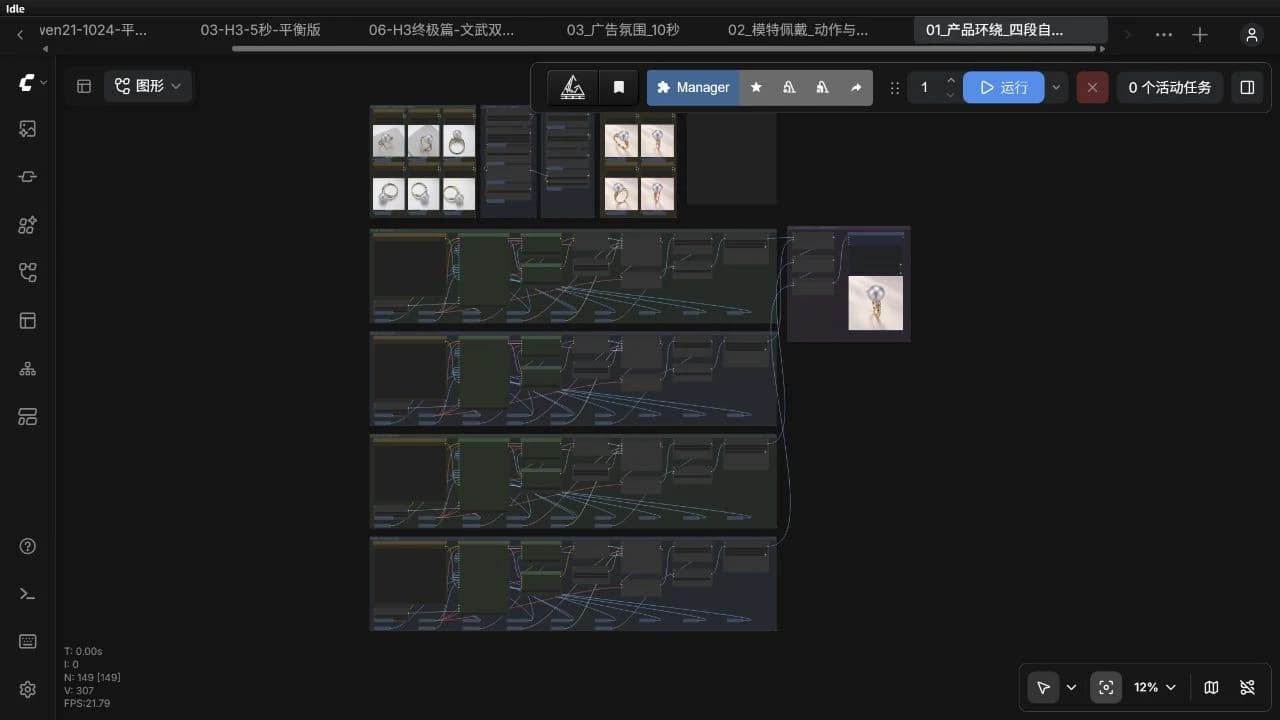Open the assets image panel in sidebar
1280x720 pixels.
(x=27, y=128)
